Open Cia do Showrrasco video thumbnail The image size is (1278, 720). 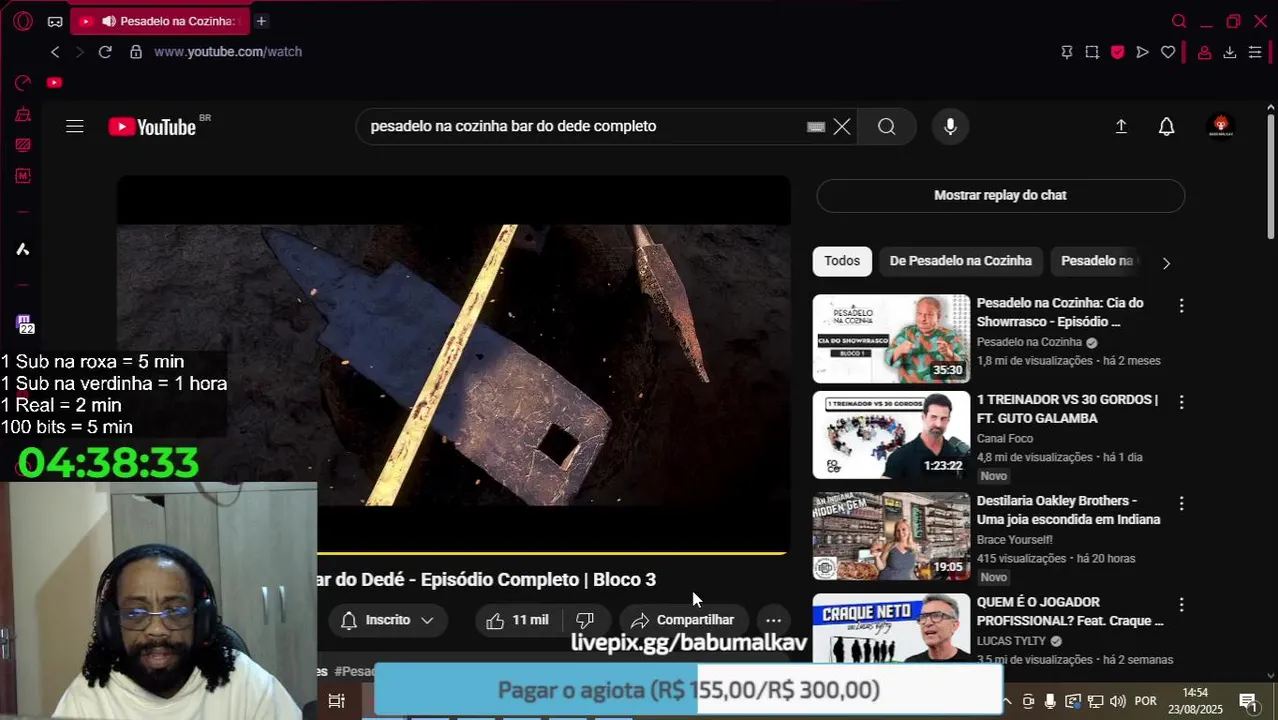891,338
